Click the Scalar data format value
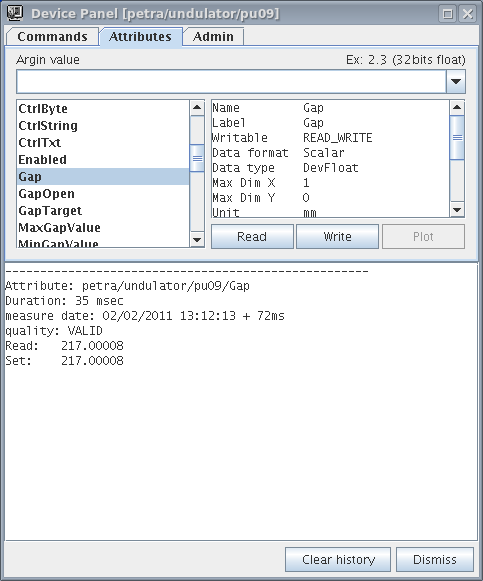Screen dimensions: 483x581 [324, 153]
